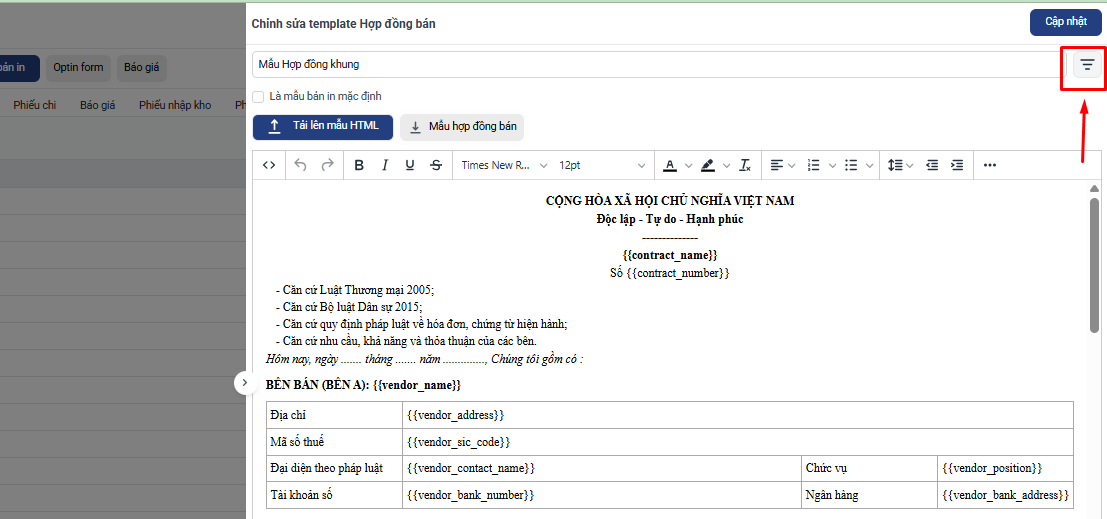Apply strikethrough formatting
The width and height of the screenshot is (1107, 519).
coord(436,165)
